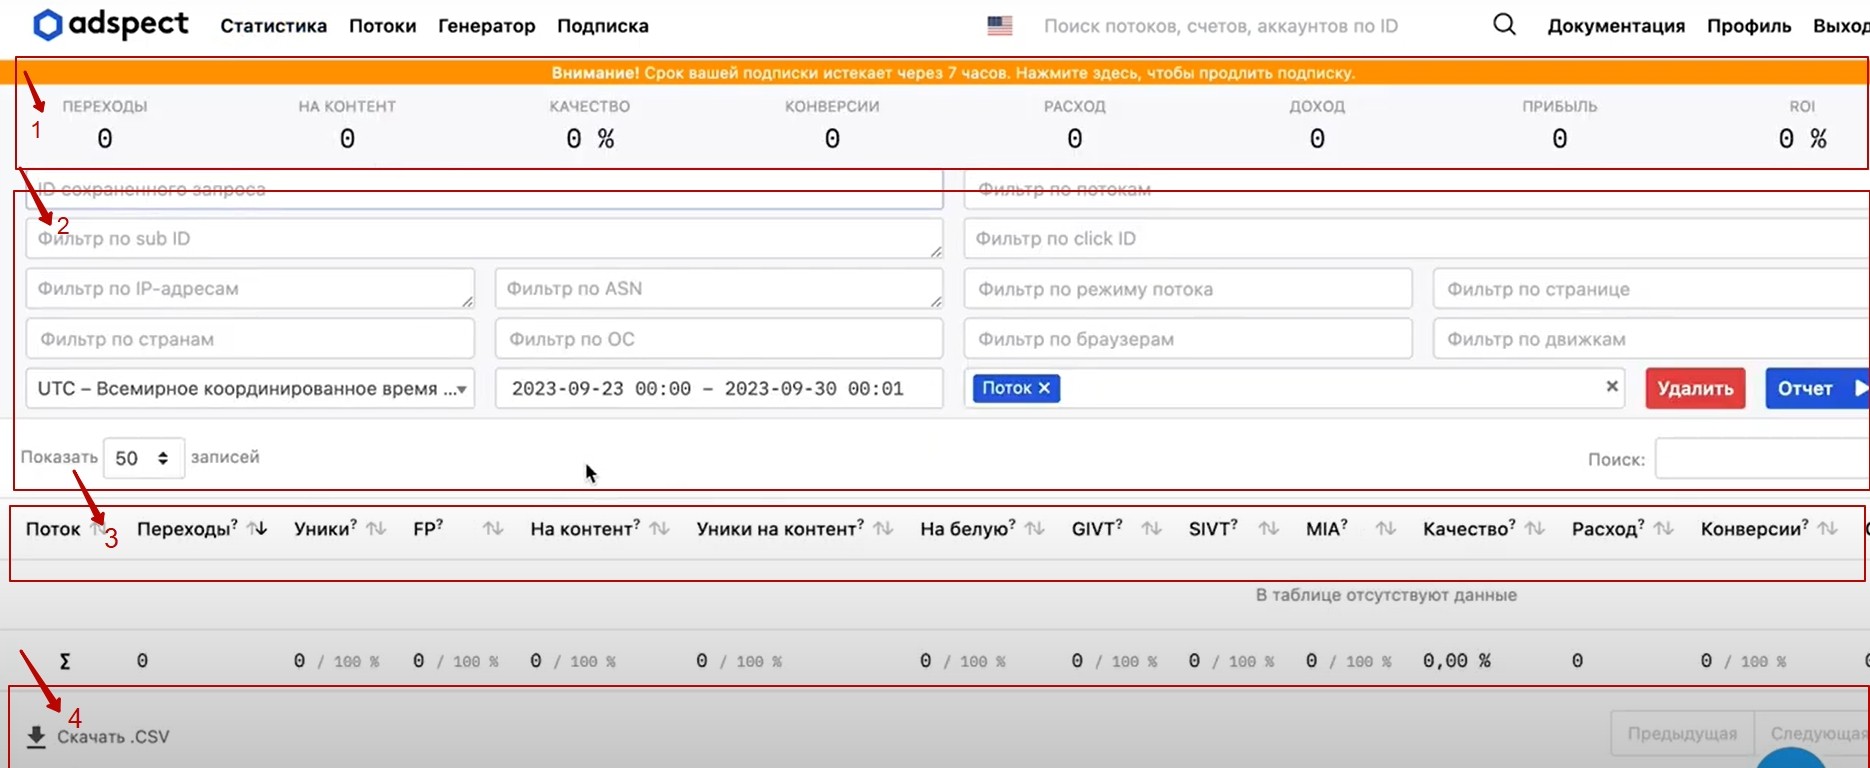Viewport: 1870px width, 768px height.
Task: Sort by Конверсии column arrows
Action: pos(1828,529)
